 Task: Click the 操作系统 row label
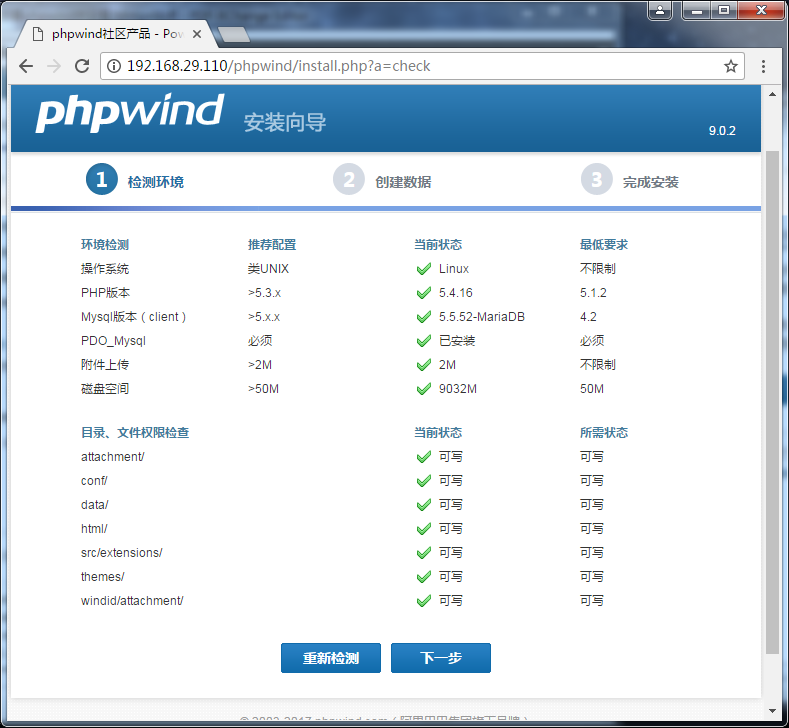105,269
